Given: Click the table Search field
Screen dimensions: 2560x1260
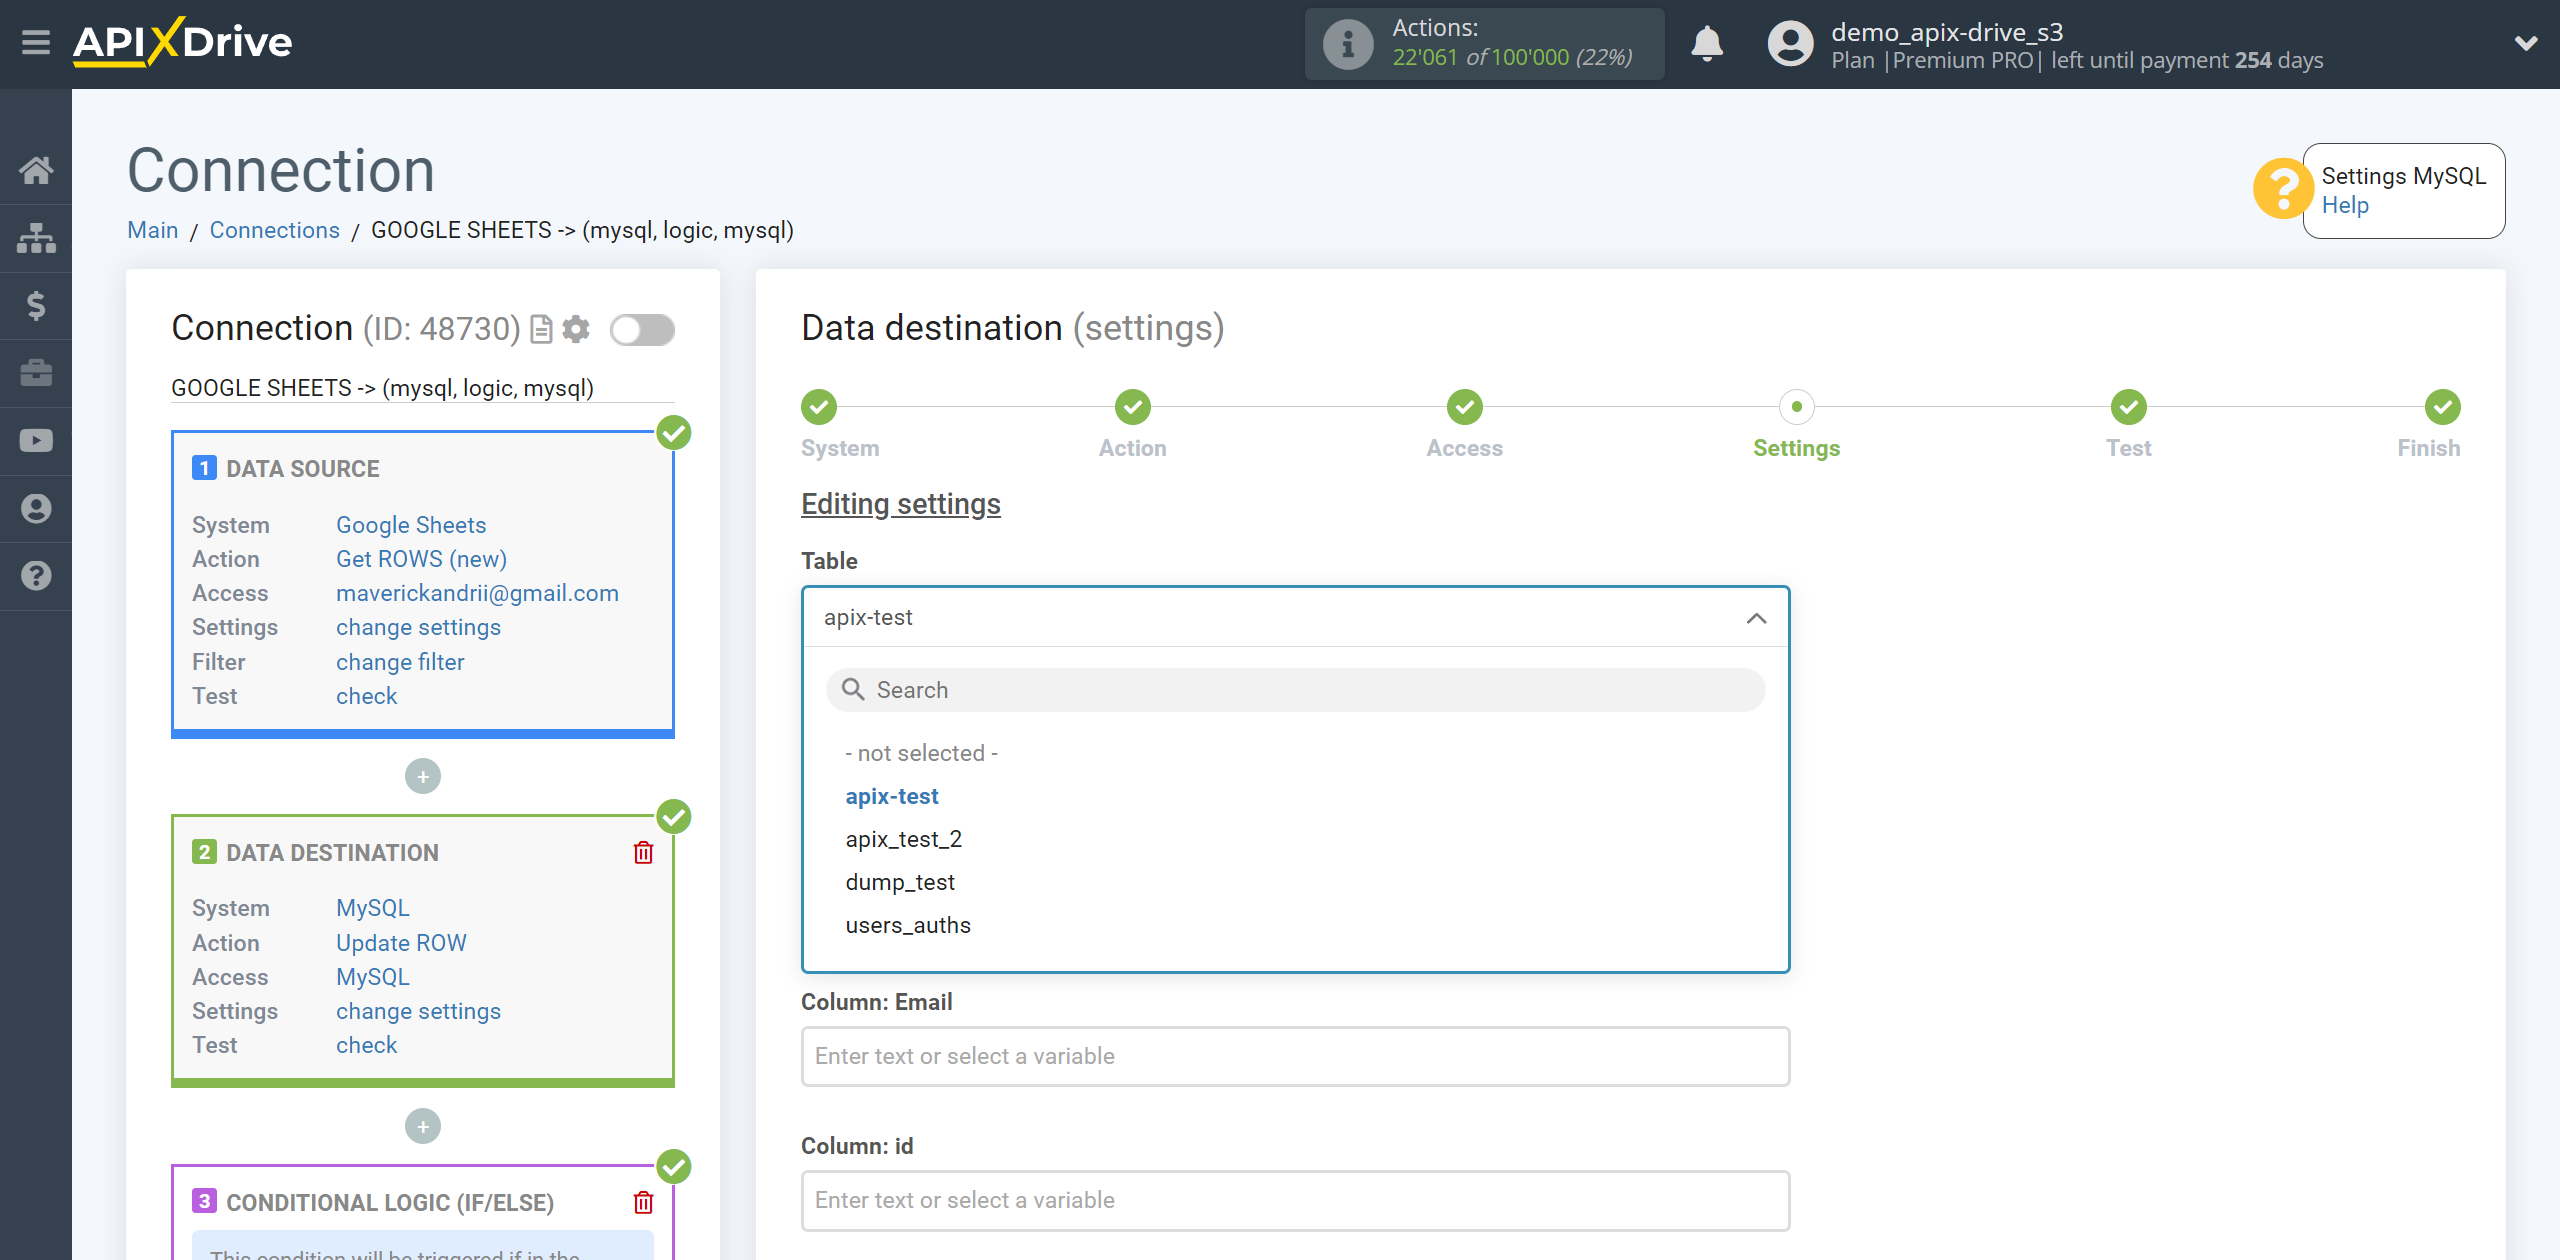Looking at the screenshot, I should [1295, 690].
